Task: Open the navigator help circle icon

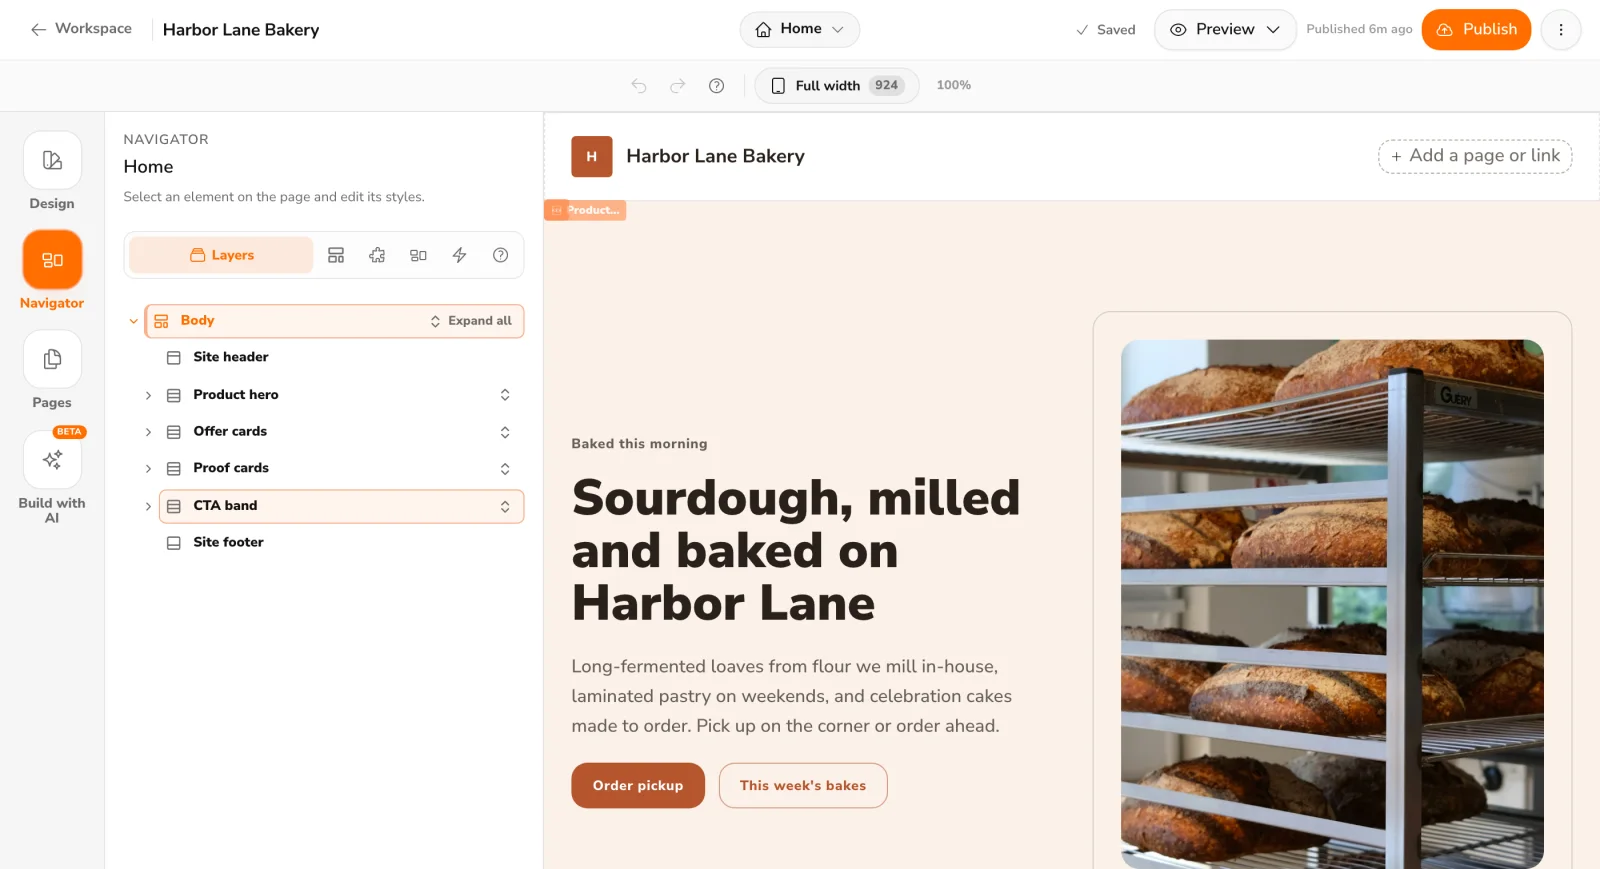Action: (500, 255)
